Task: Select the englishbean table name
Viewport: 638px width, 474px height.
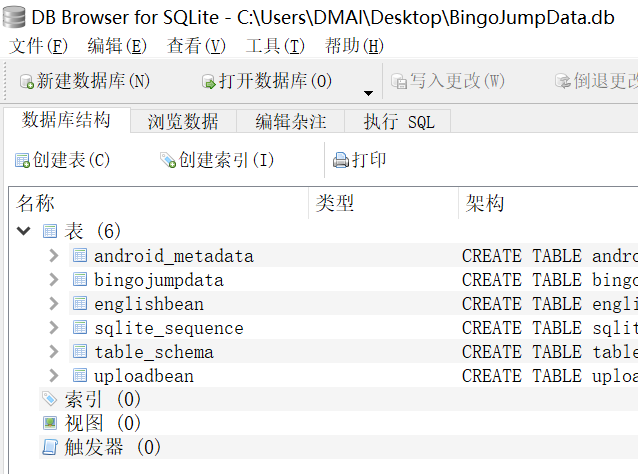Action: (x=149, y=304)
